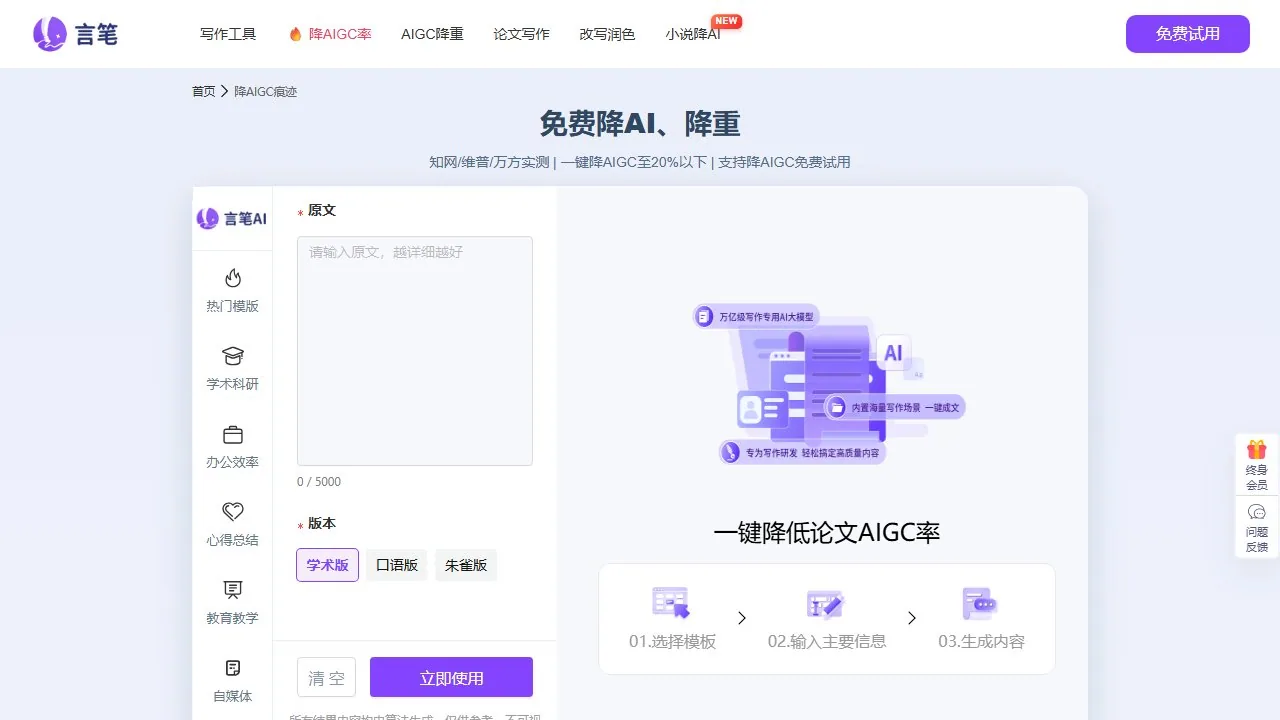This screenshot has width=1280, height=720.
Task: Go to 首页 in the breadcrumb
Action: click(x=203, y=91)
